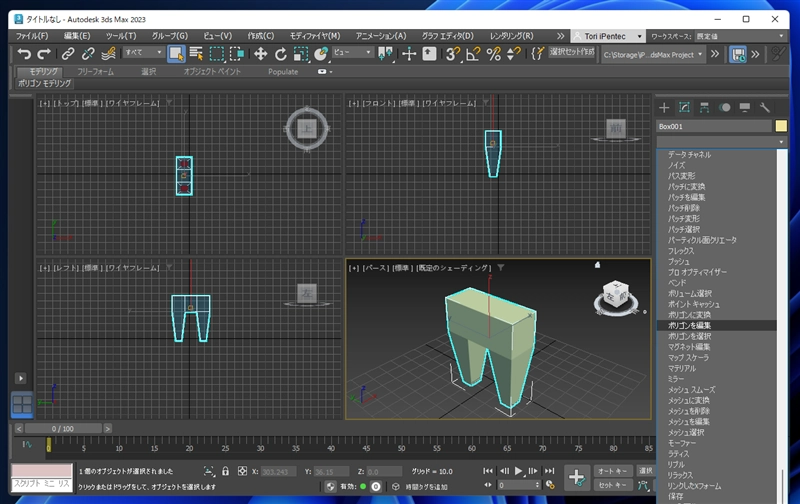Toggle the Spinner Snap button
Viewport: 800px width, 504px height.
coord(513,54)
